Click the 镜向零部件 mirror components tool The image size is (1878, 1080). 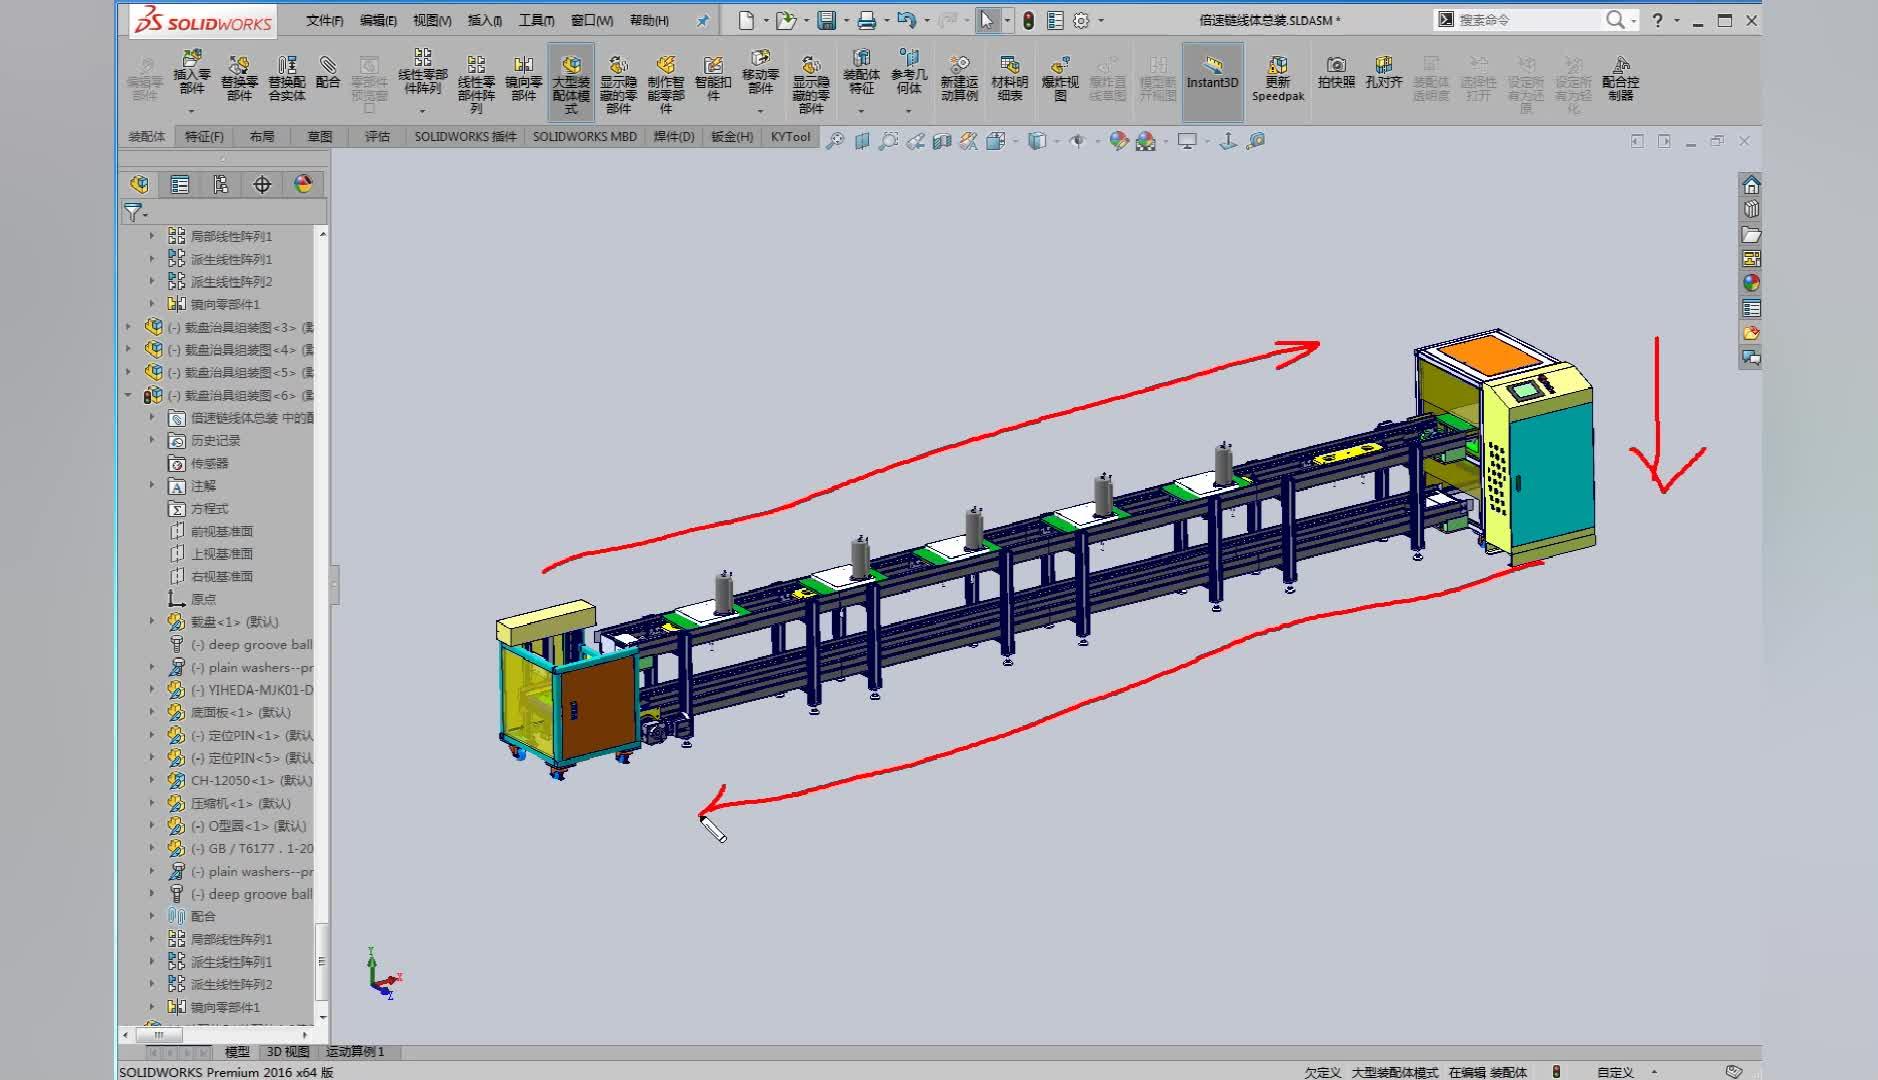coord(523,78)
